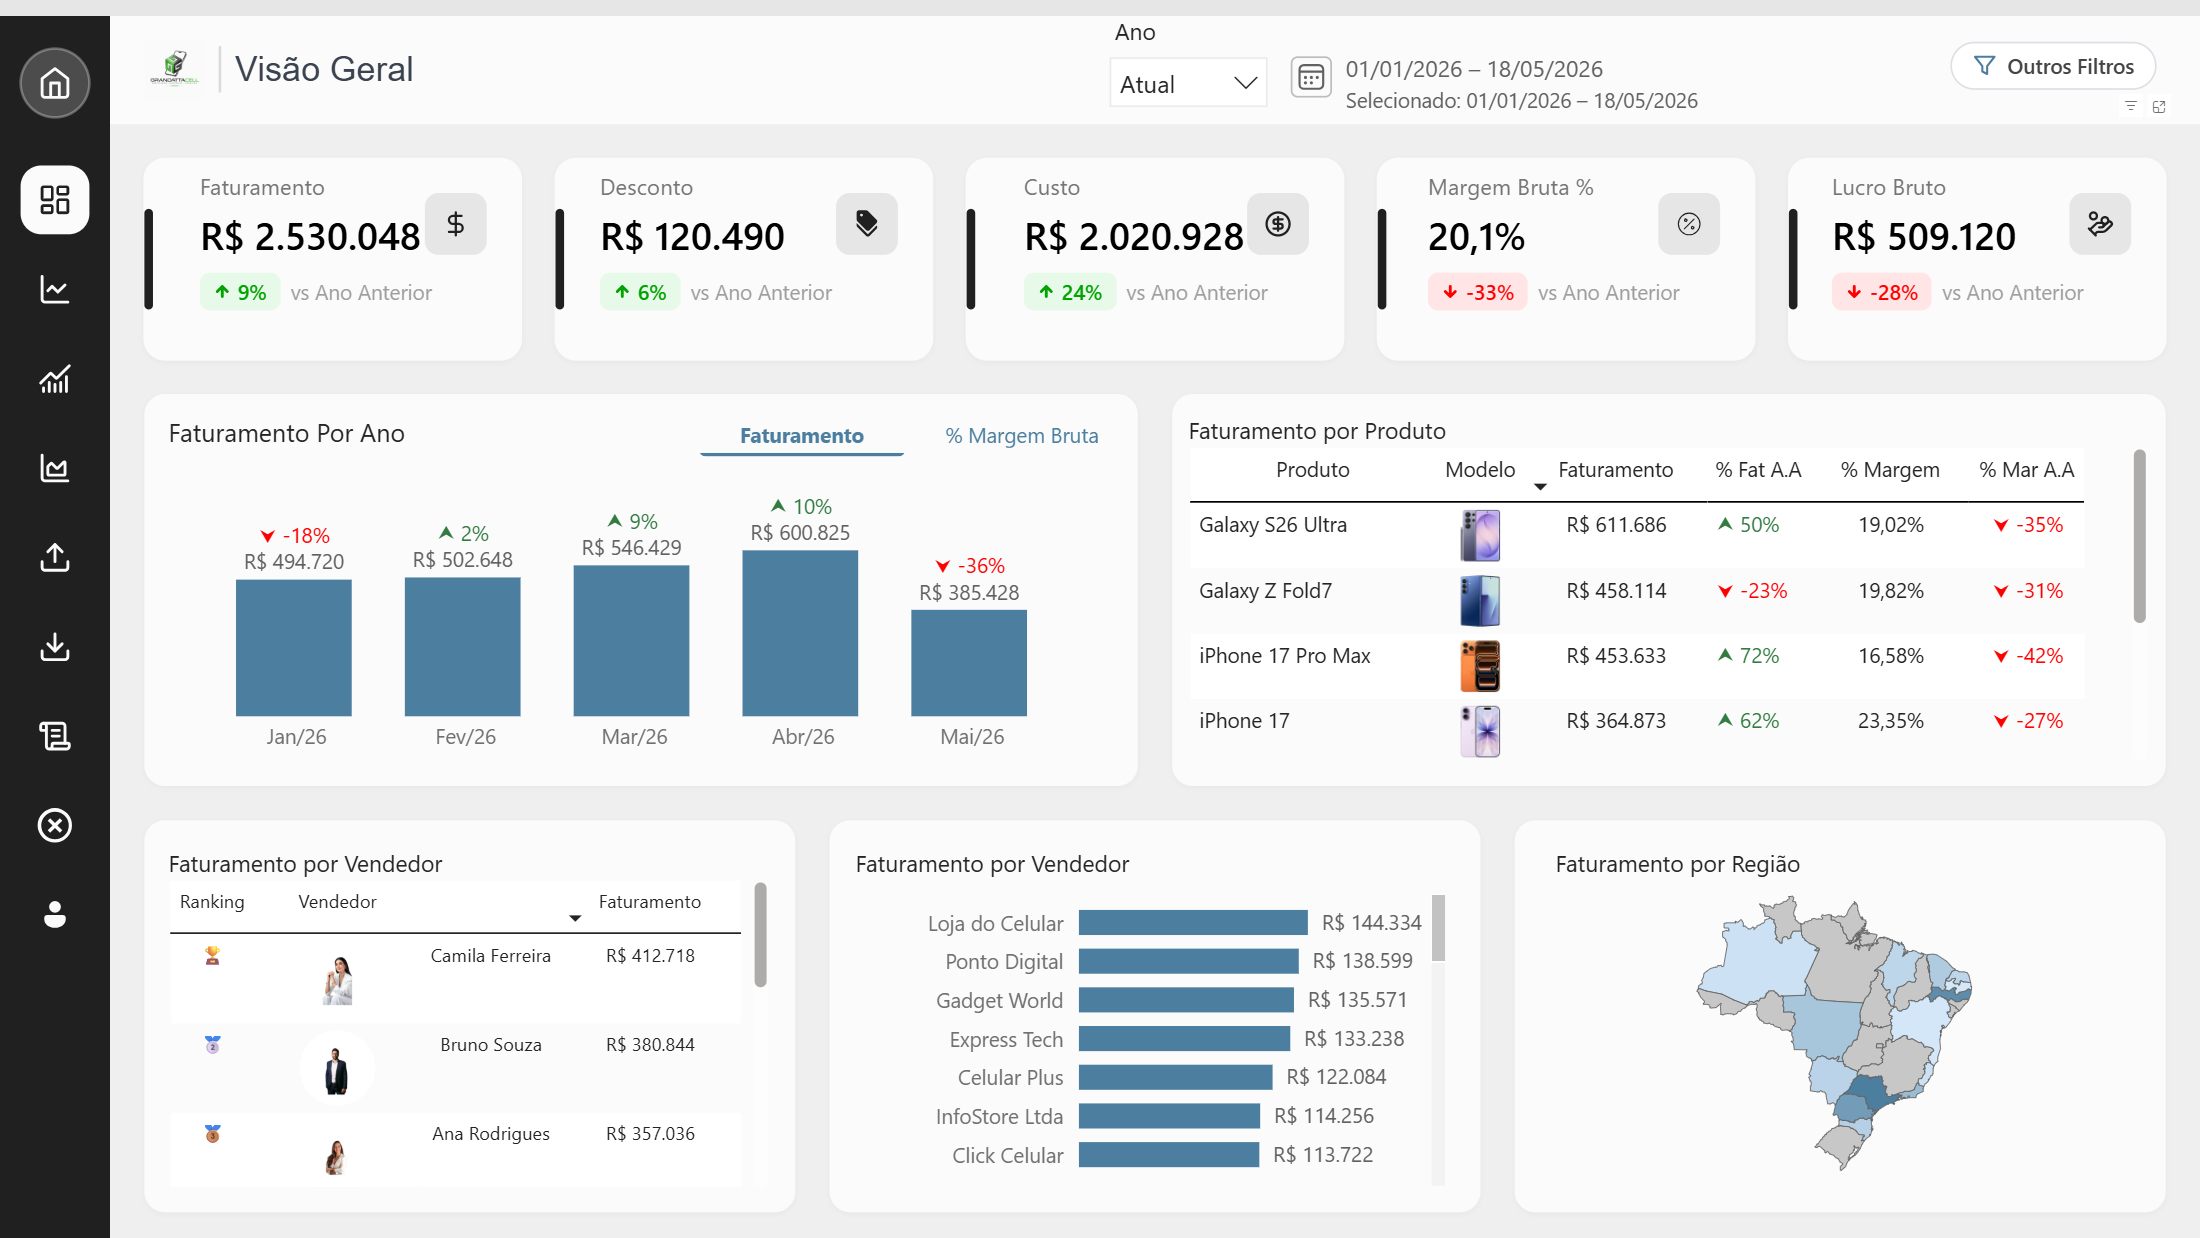Switch to the Faturamento chart tab

802,436
